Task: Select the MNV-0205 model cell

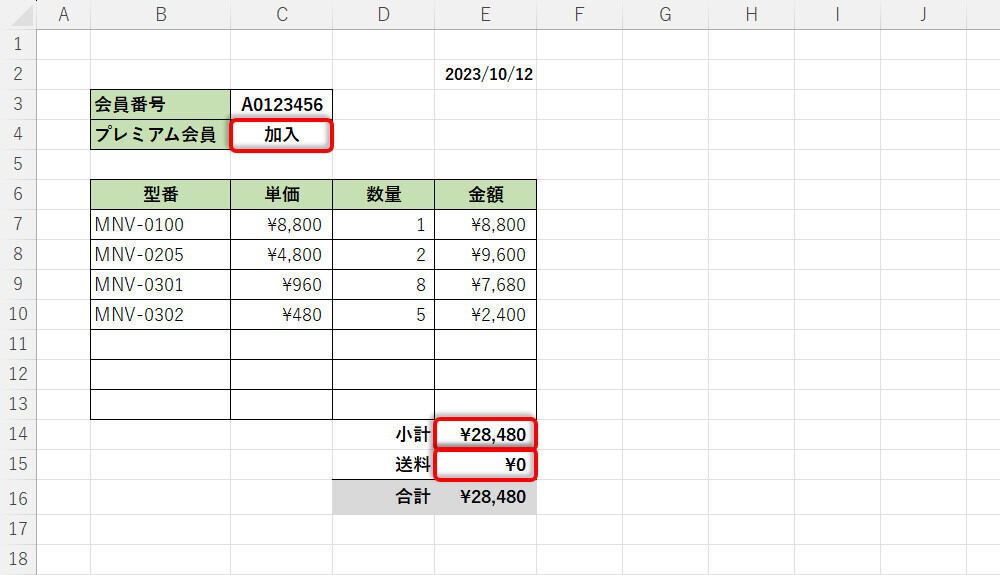Action: click(161, 254)
